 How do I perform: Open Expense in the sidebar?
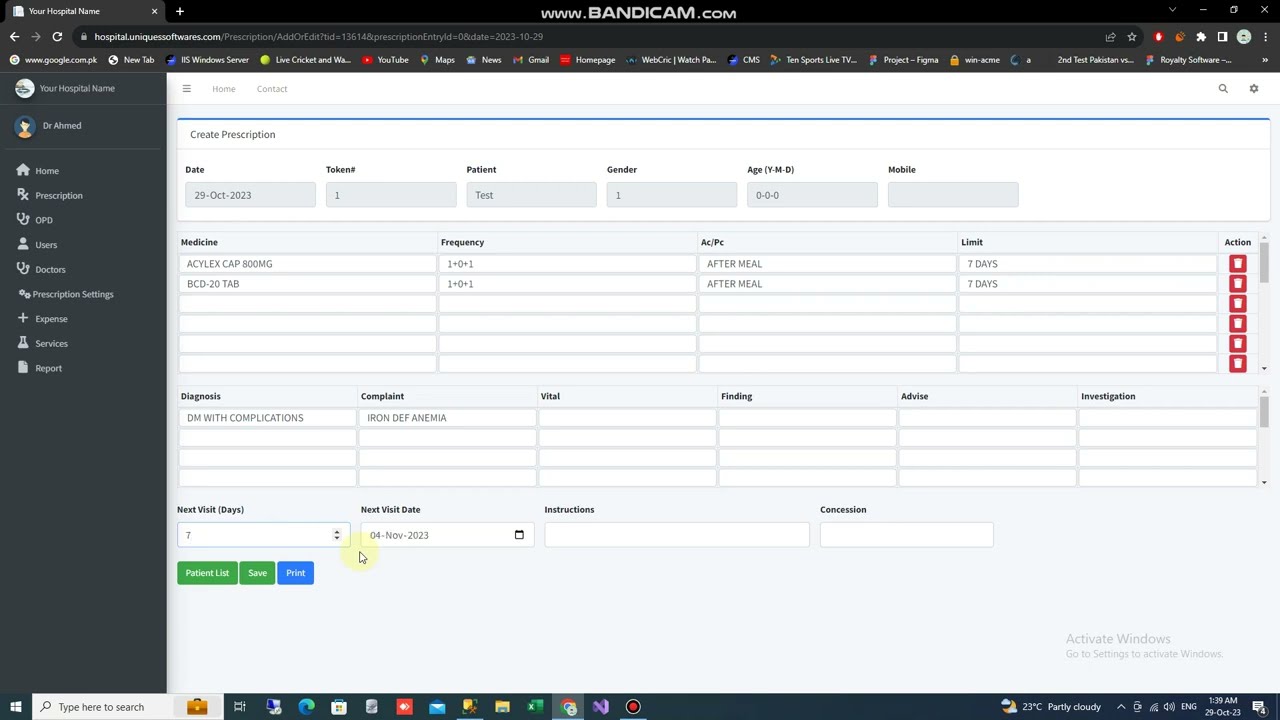pos(51,319)
